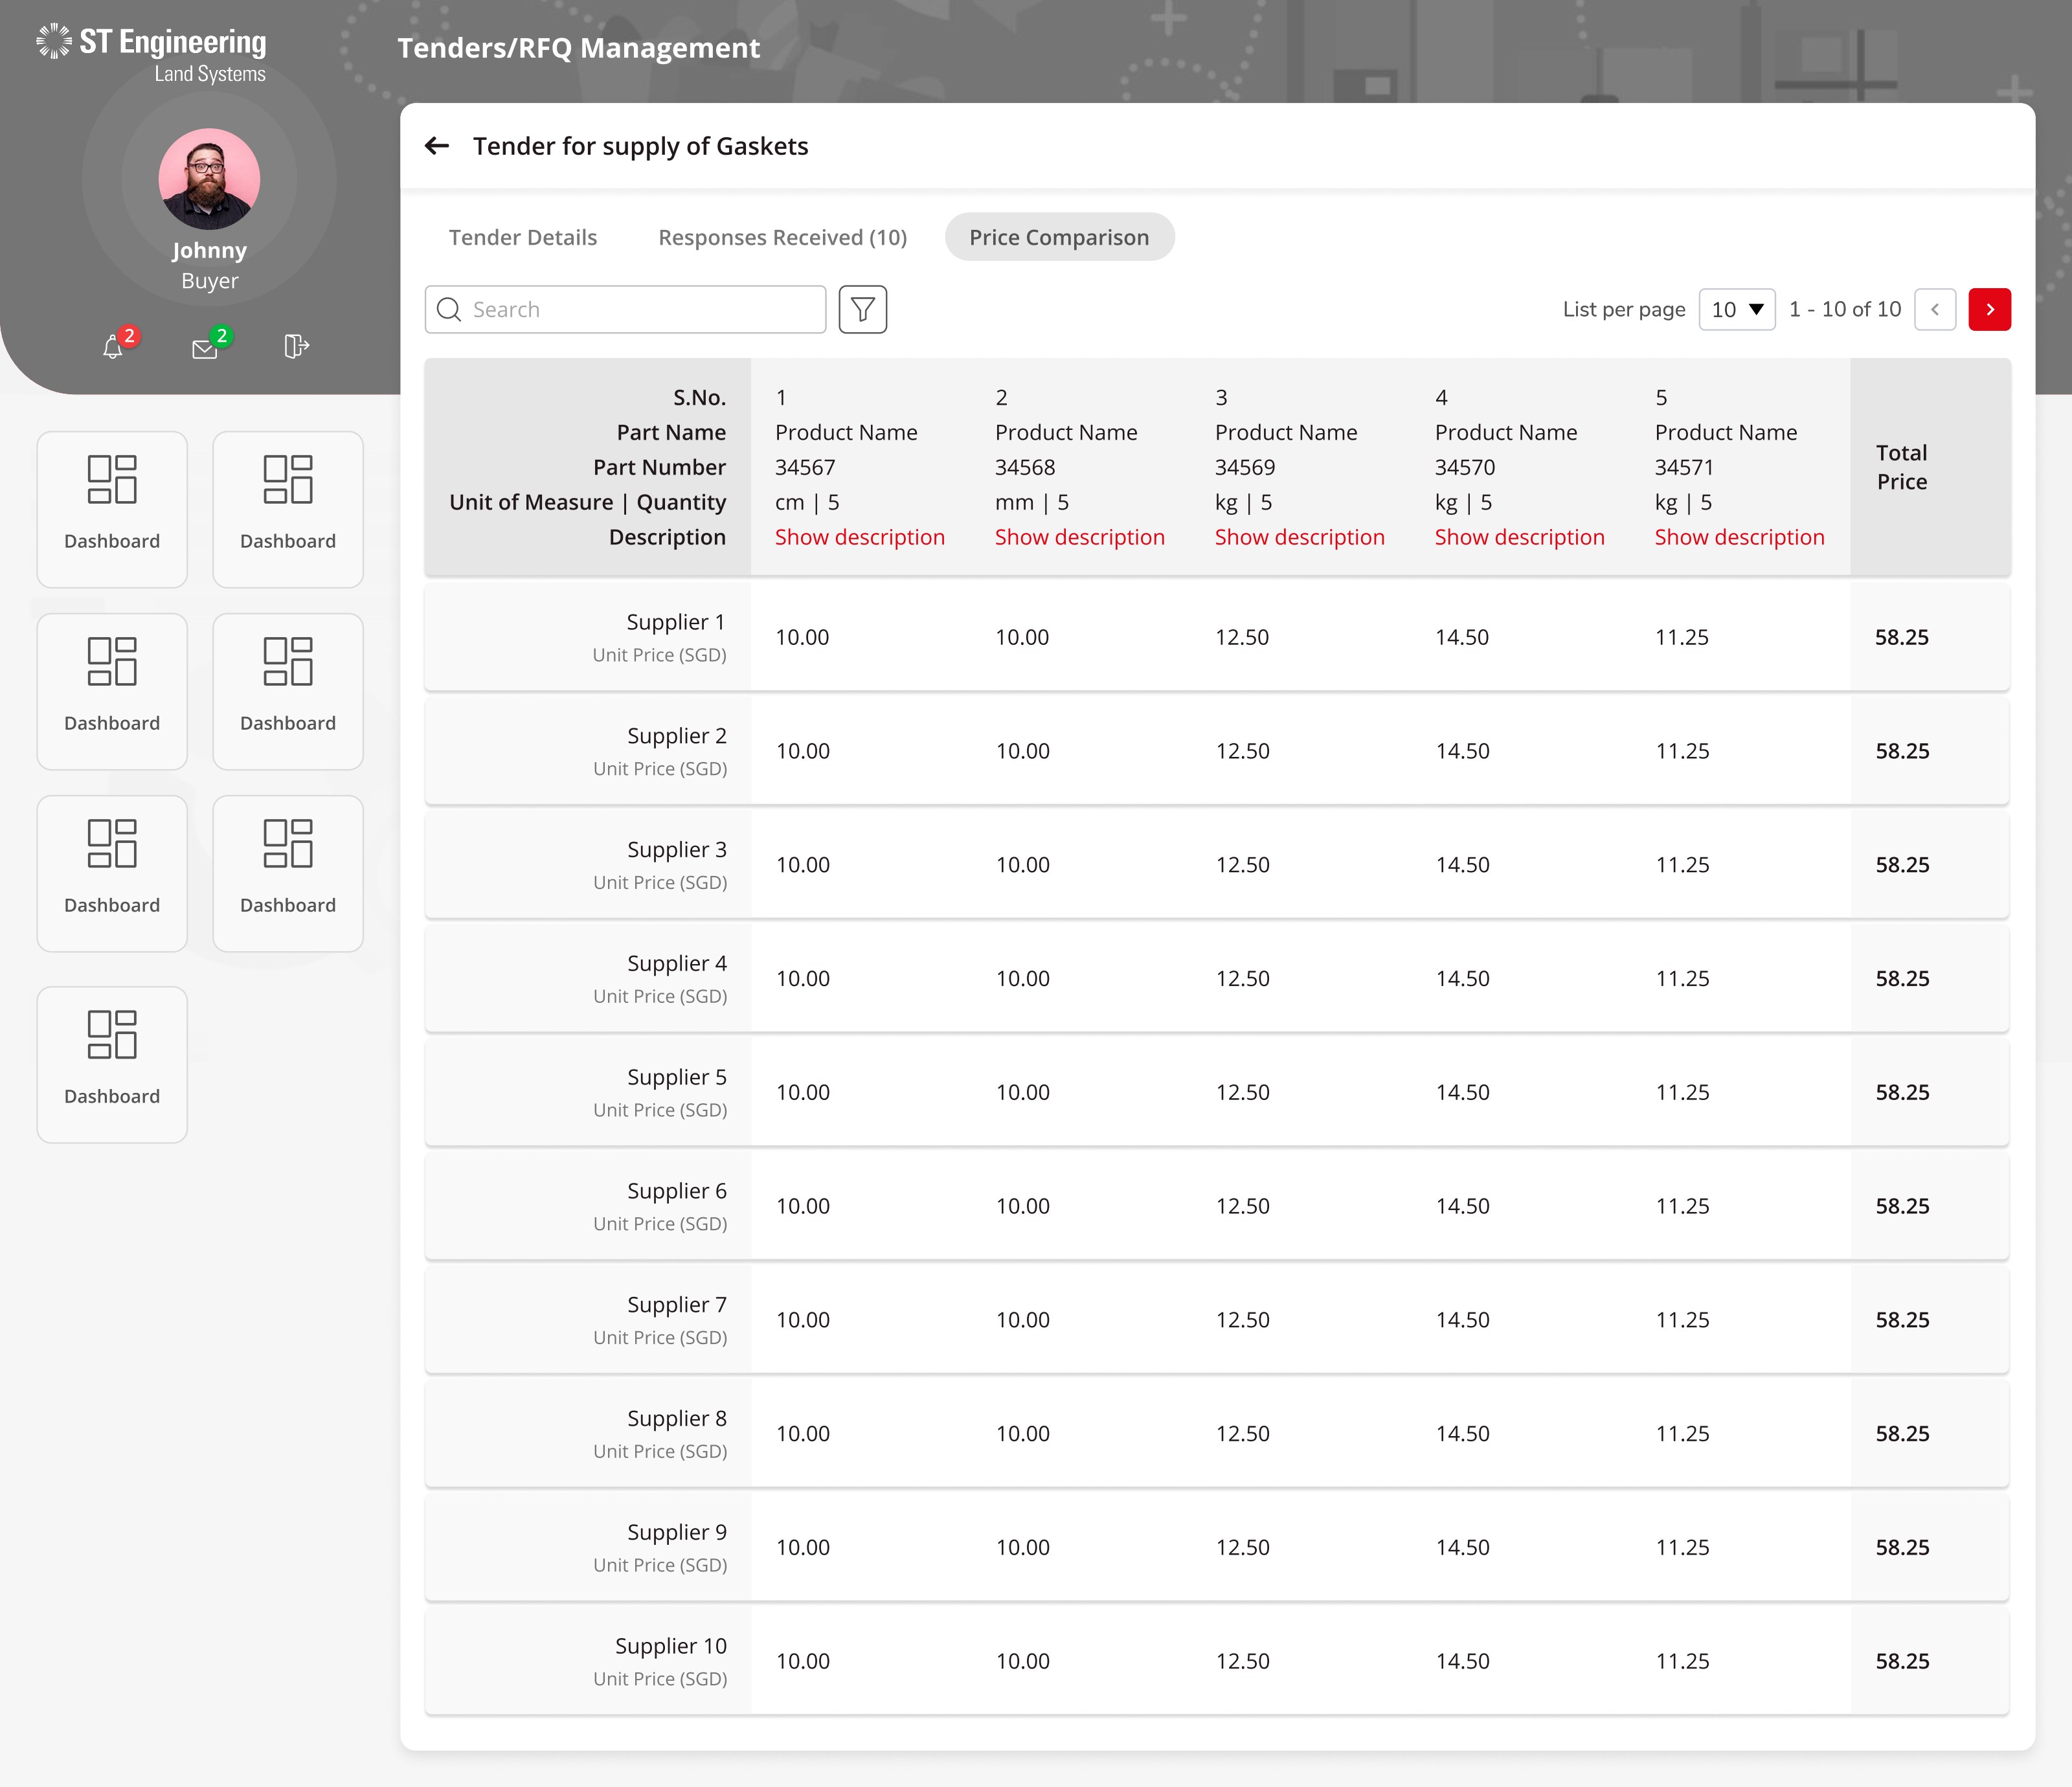Open the ST Engineering logo
Image resolution: width=2072 pixels, height=1787 pixels.
[152, 54]
